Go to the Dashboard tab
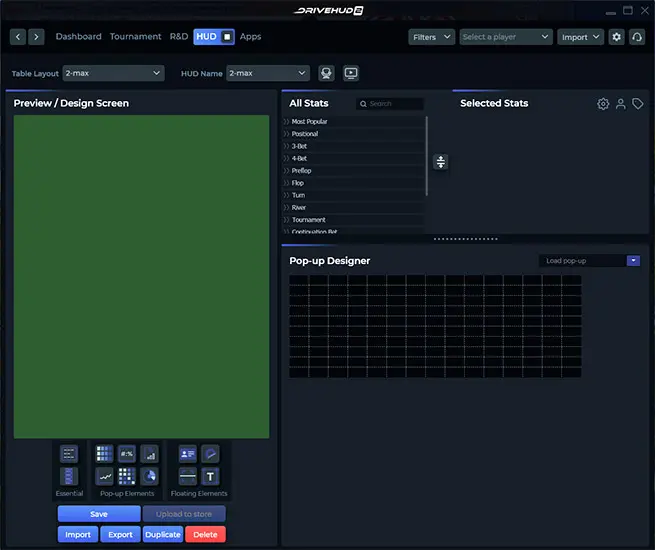 [x=78, y=37]
